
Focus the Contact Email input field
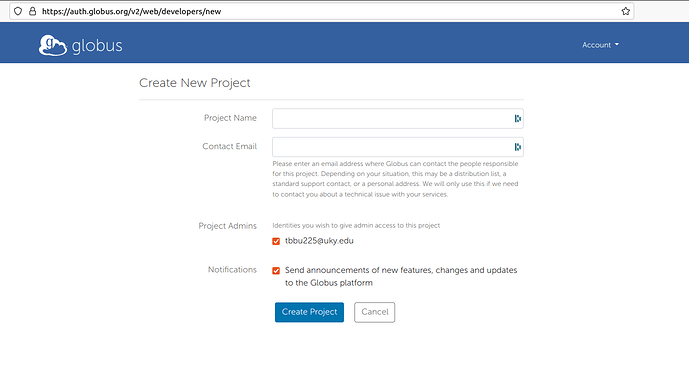coord(398,147)
